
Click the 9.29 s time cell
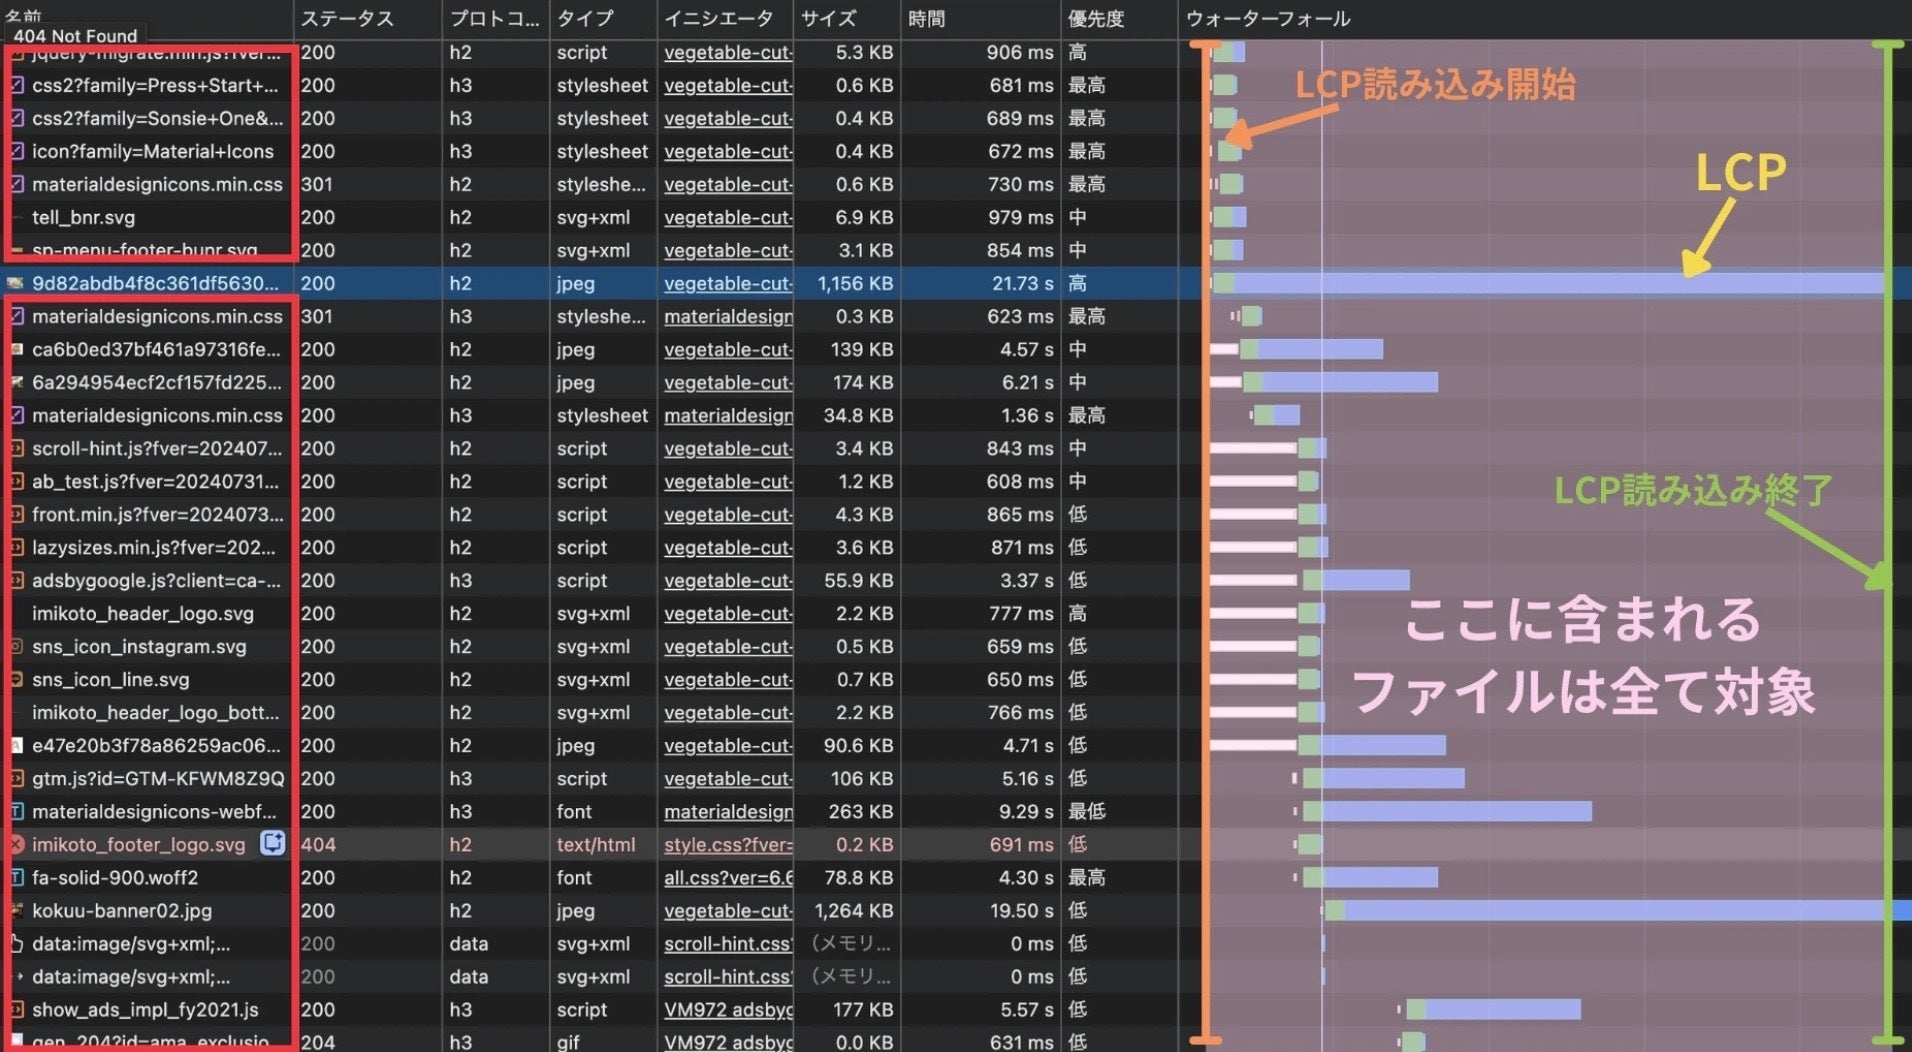coord(1026,812)
